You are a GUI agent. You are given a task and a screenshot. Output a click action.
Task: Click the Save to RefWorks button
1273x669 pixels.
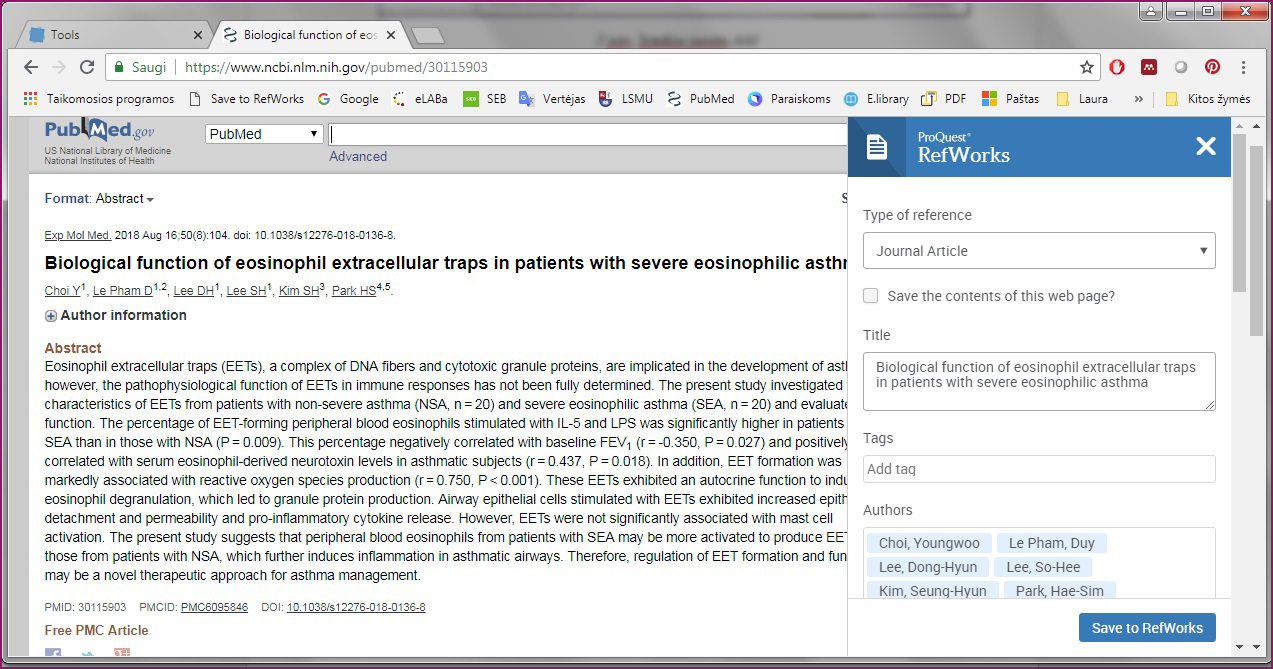[x=1147, y=628]
